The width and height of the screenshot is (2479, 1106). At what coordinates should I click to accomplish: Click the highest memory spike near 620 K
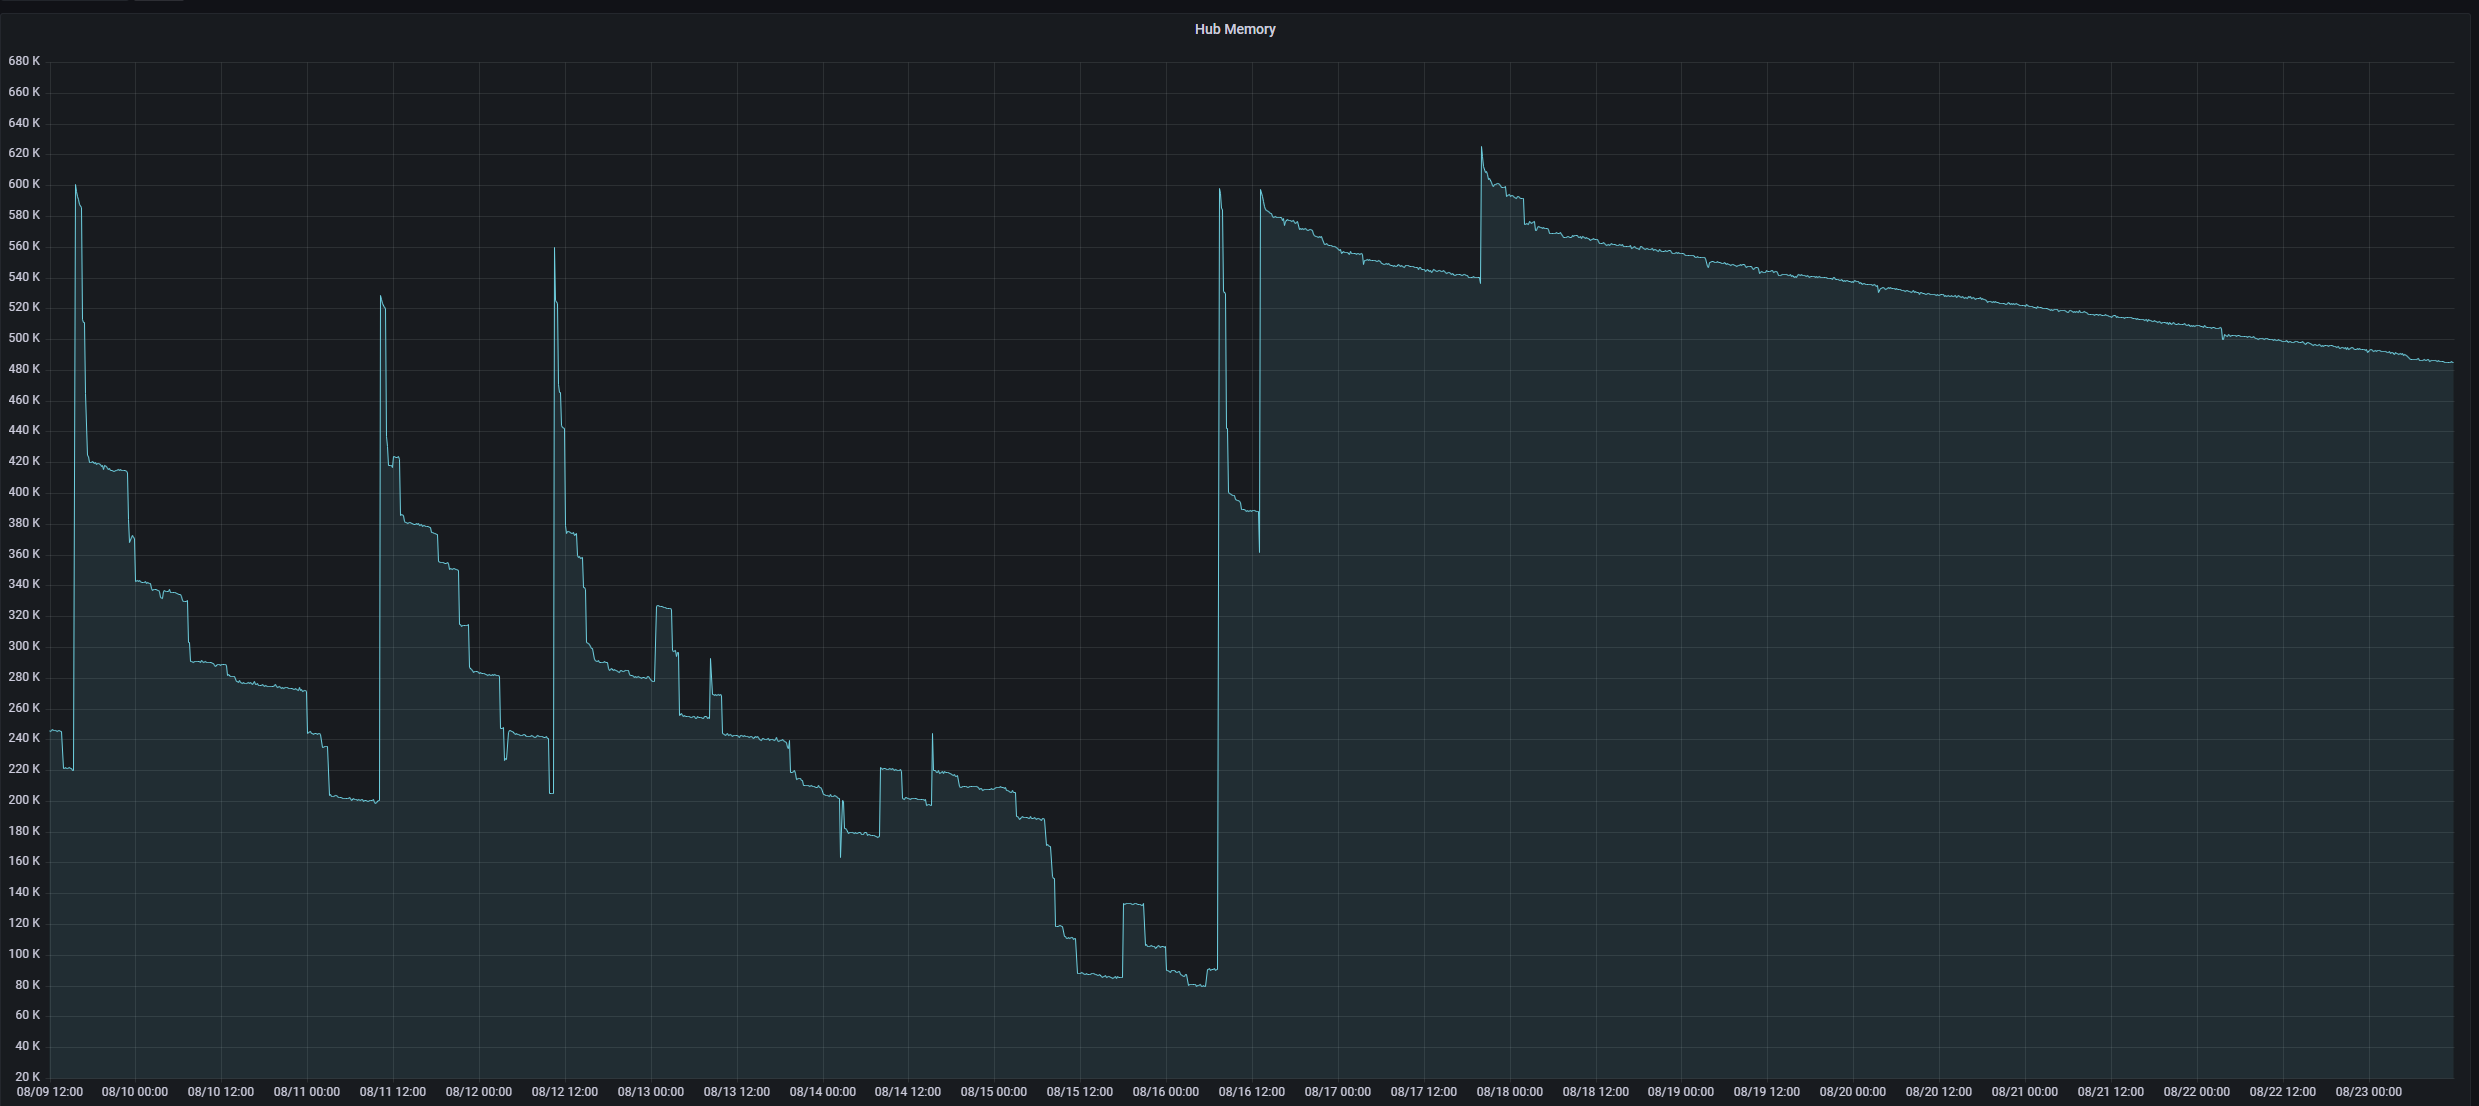click(x=1481, y=148)
